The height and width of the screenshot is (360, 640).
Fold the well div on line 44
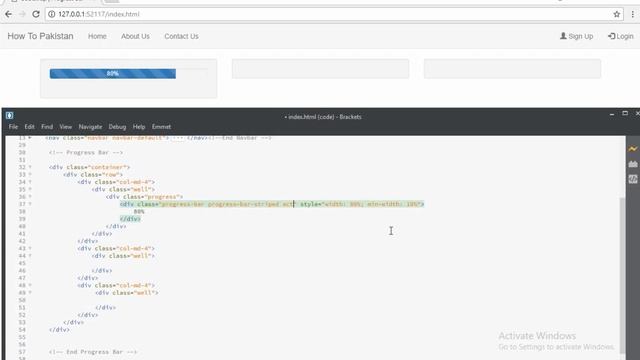point(30,256)
